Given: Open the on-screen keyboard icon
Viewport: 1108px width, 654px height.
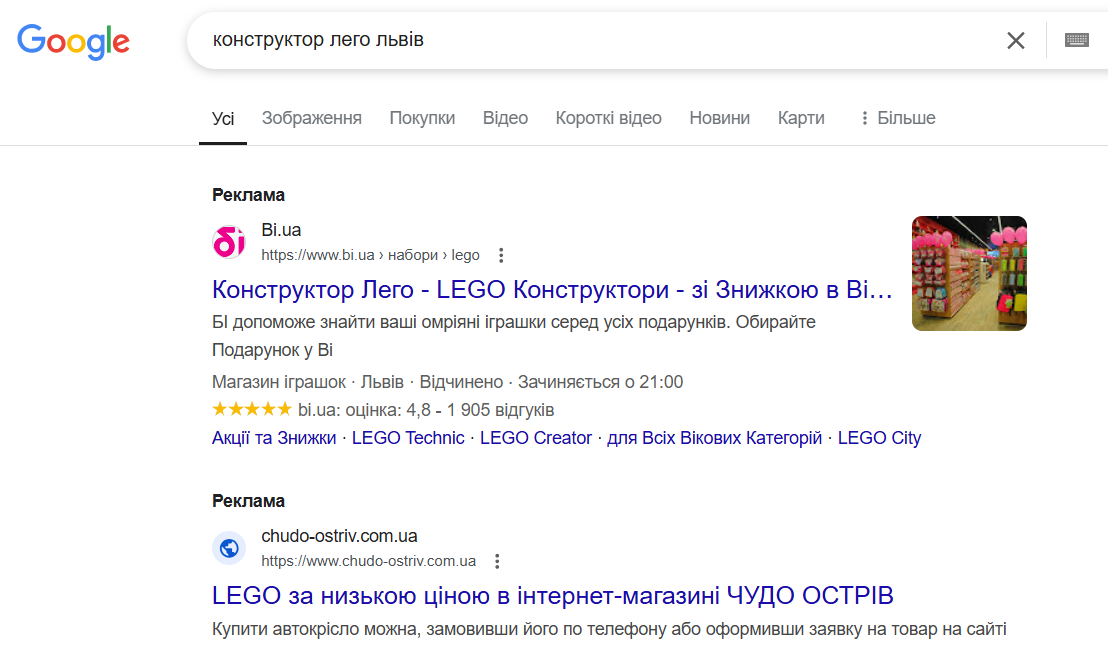Looking at the screenshot, I should coord(1076,39).
